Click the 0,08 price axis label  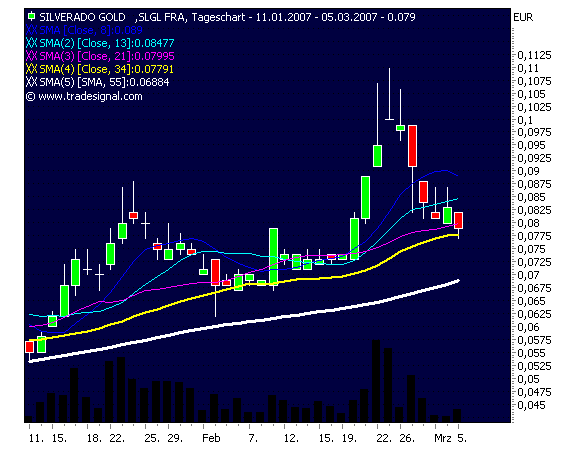[x=528, y=223]
